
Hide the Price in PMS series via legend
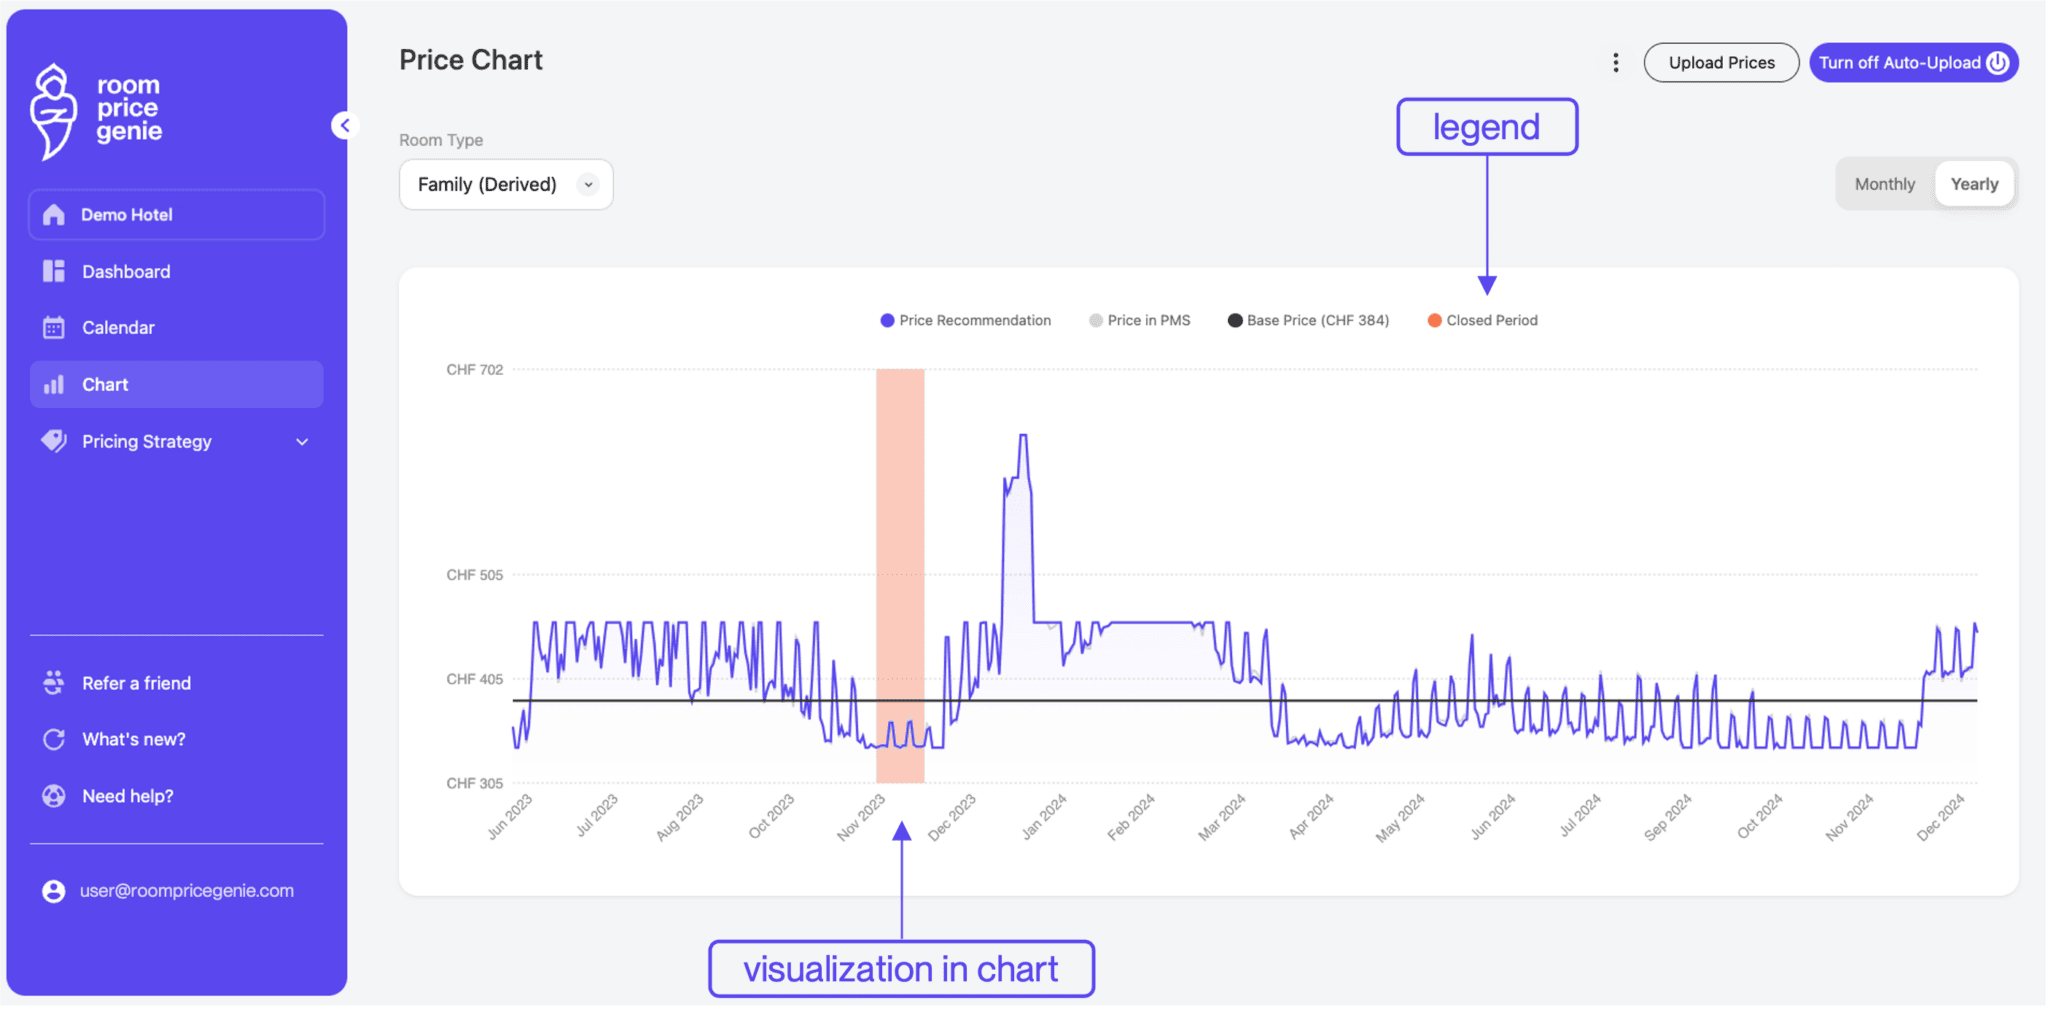pyautogui.click(x=1139, y=320)
